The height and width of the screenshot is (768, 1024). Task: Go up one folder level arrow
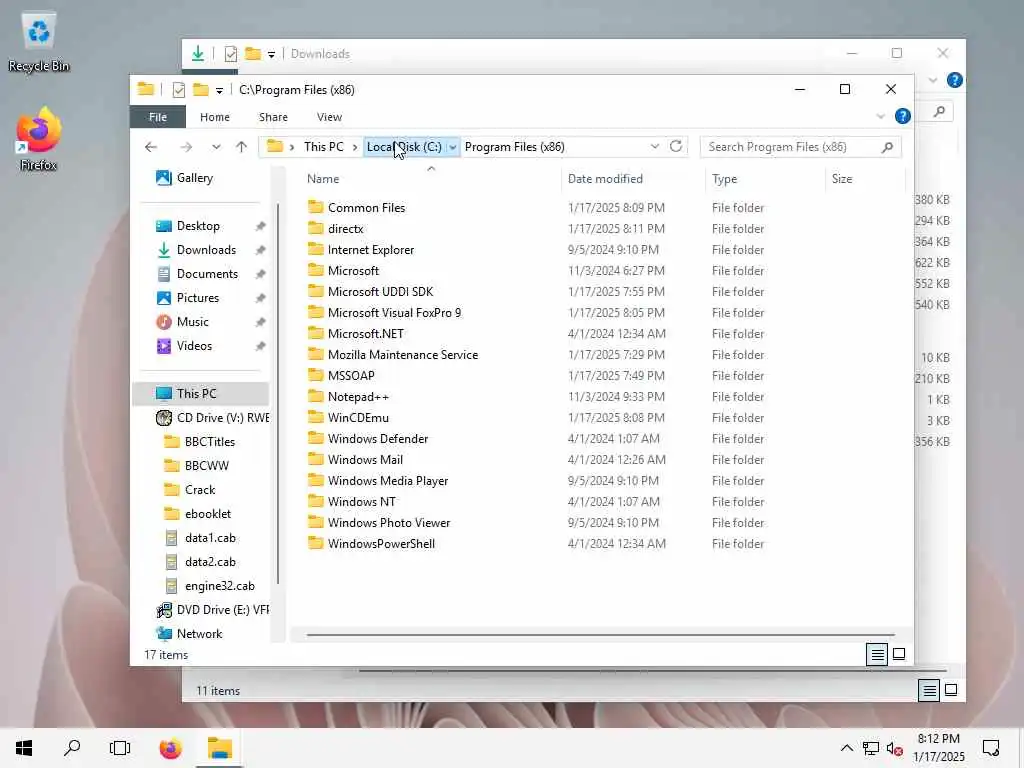point(242,147)
